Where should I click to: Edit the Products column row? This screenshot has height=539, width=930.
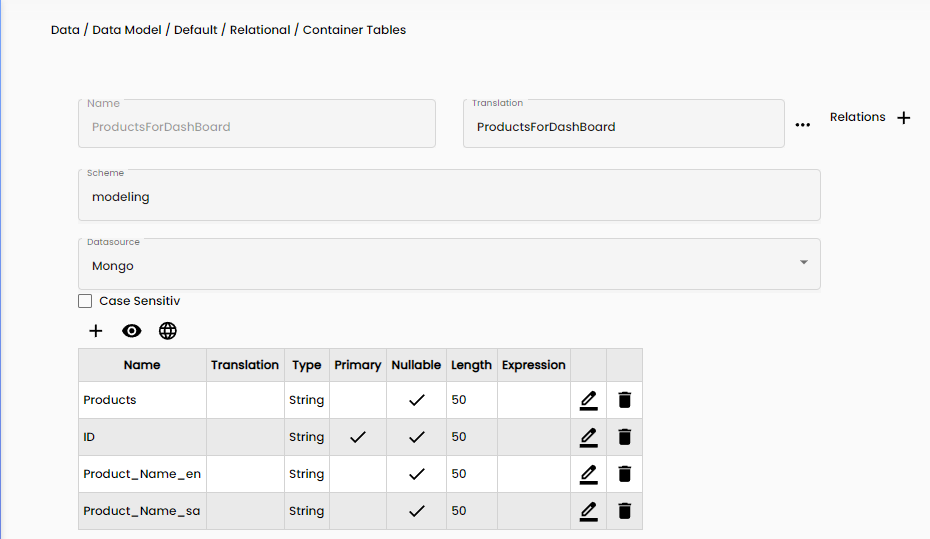[x=588, y=400]
